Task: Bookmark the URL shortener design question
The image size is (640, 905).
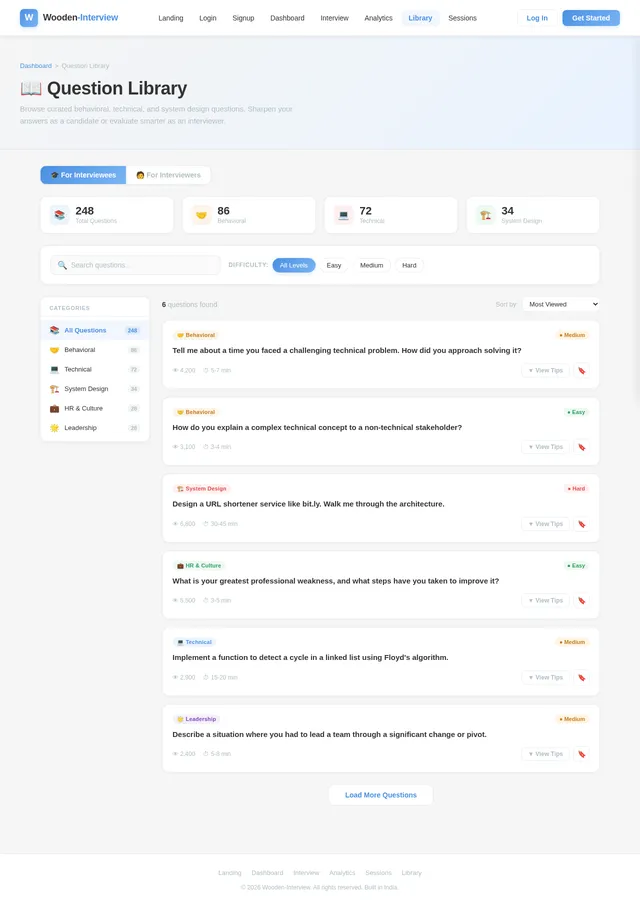Action: point(582,524)
